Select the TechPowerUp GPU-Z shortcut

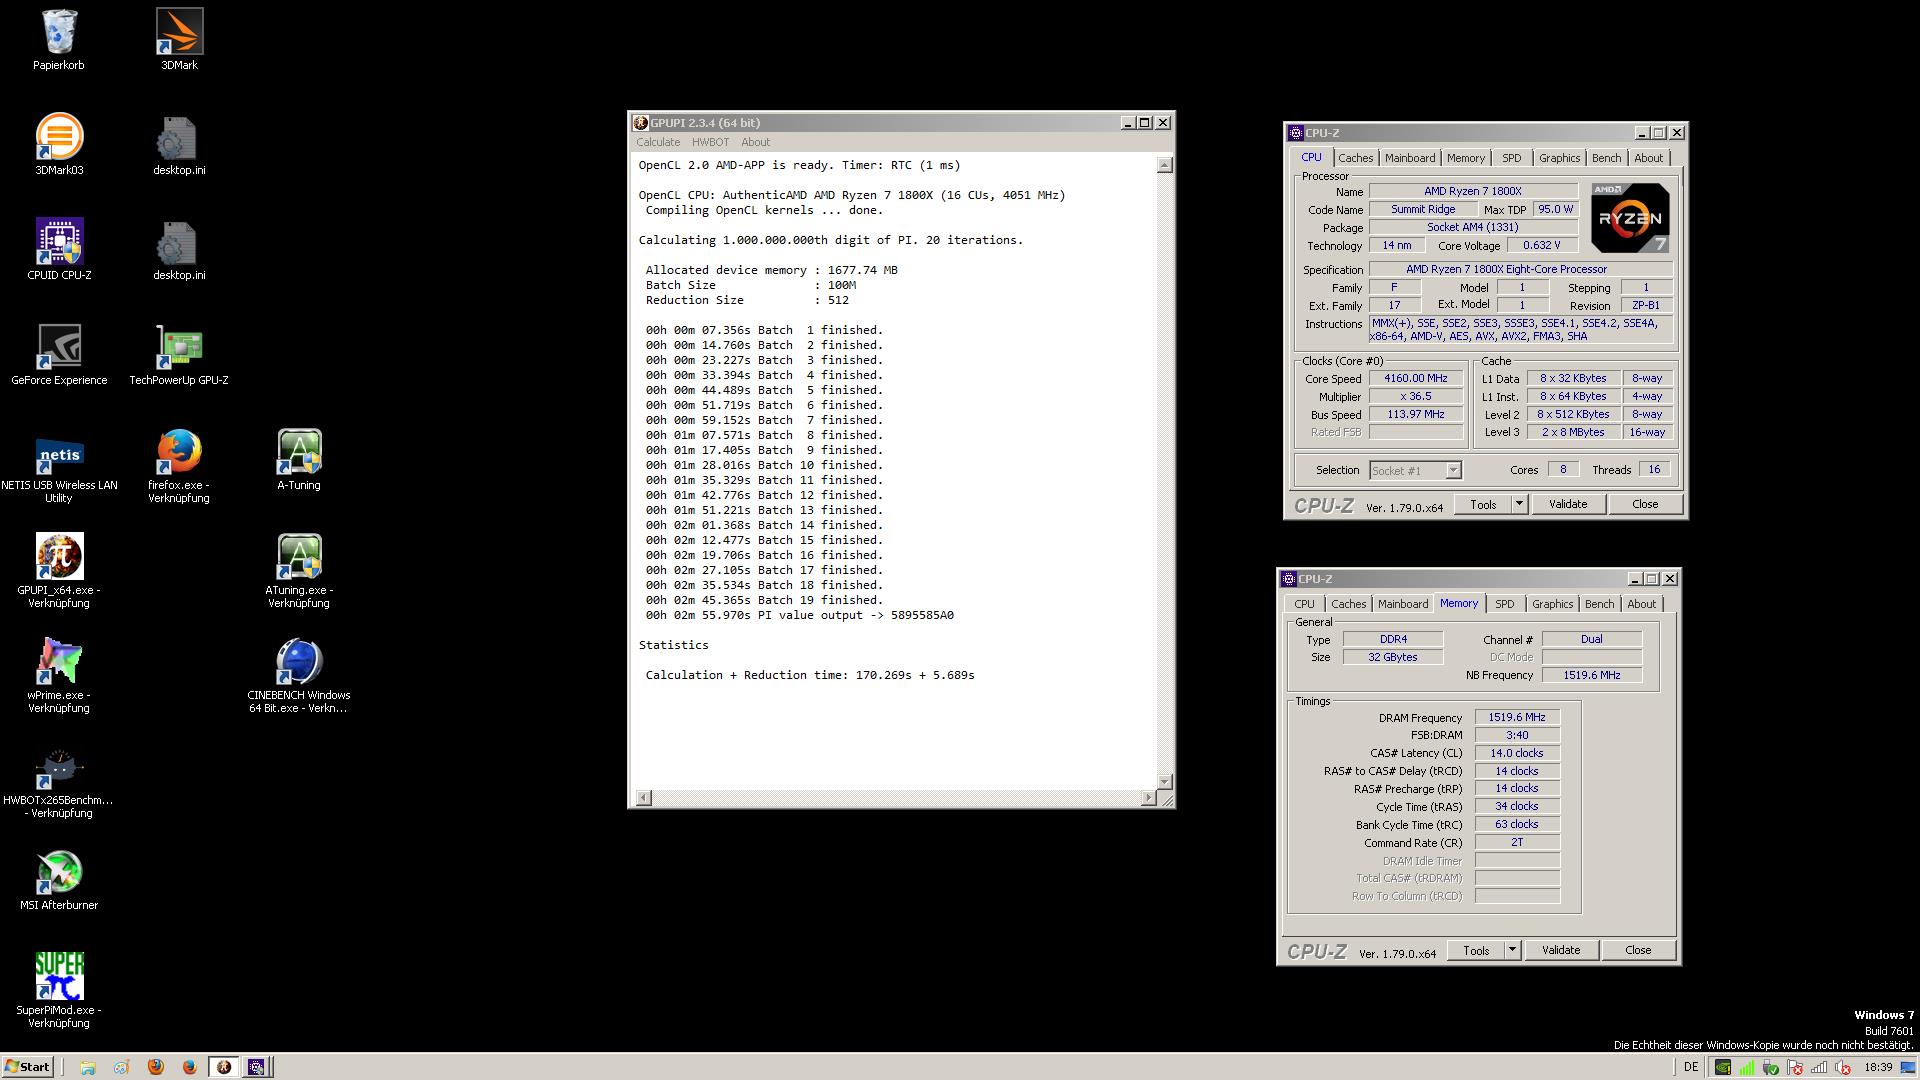pos(179,355)
